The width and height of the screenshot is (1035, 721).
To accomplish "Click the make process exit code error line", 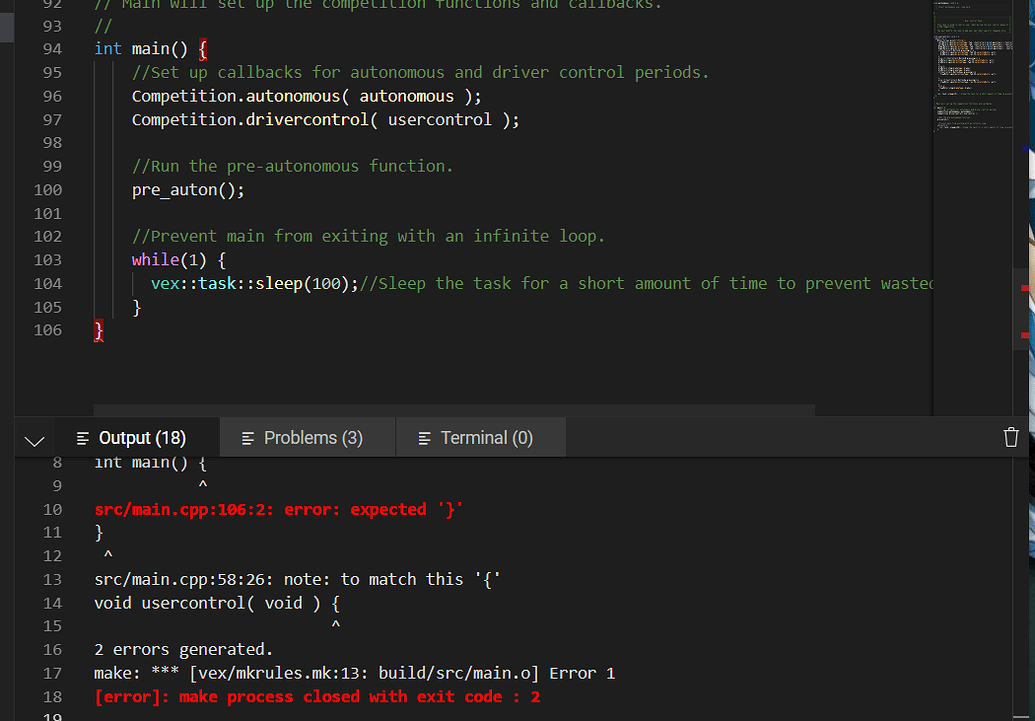I will pyautogui.click(x=317, y=696).
